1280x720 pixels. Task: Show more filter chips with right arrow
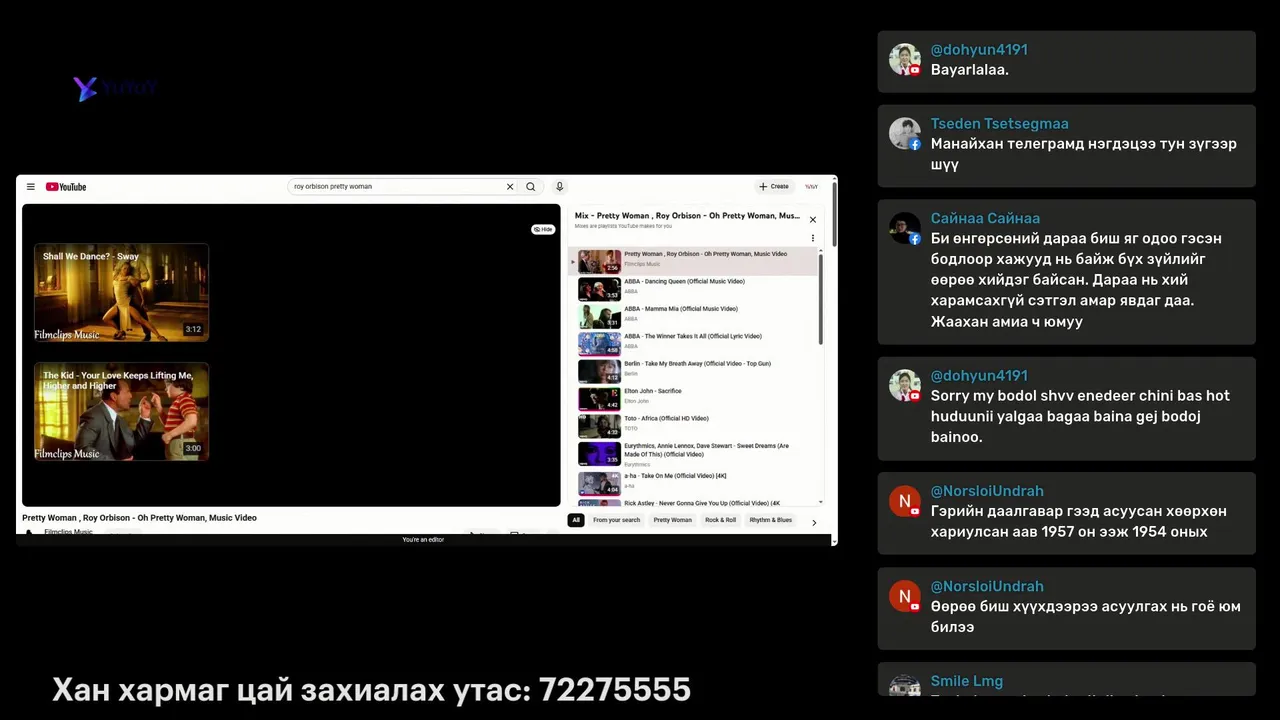click(x=814, y=522)
